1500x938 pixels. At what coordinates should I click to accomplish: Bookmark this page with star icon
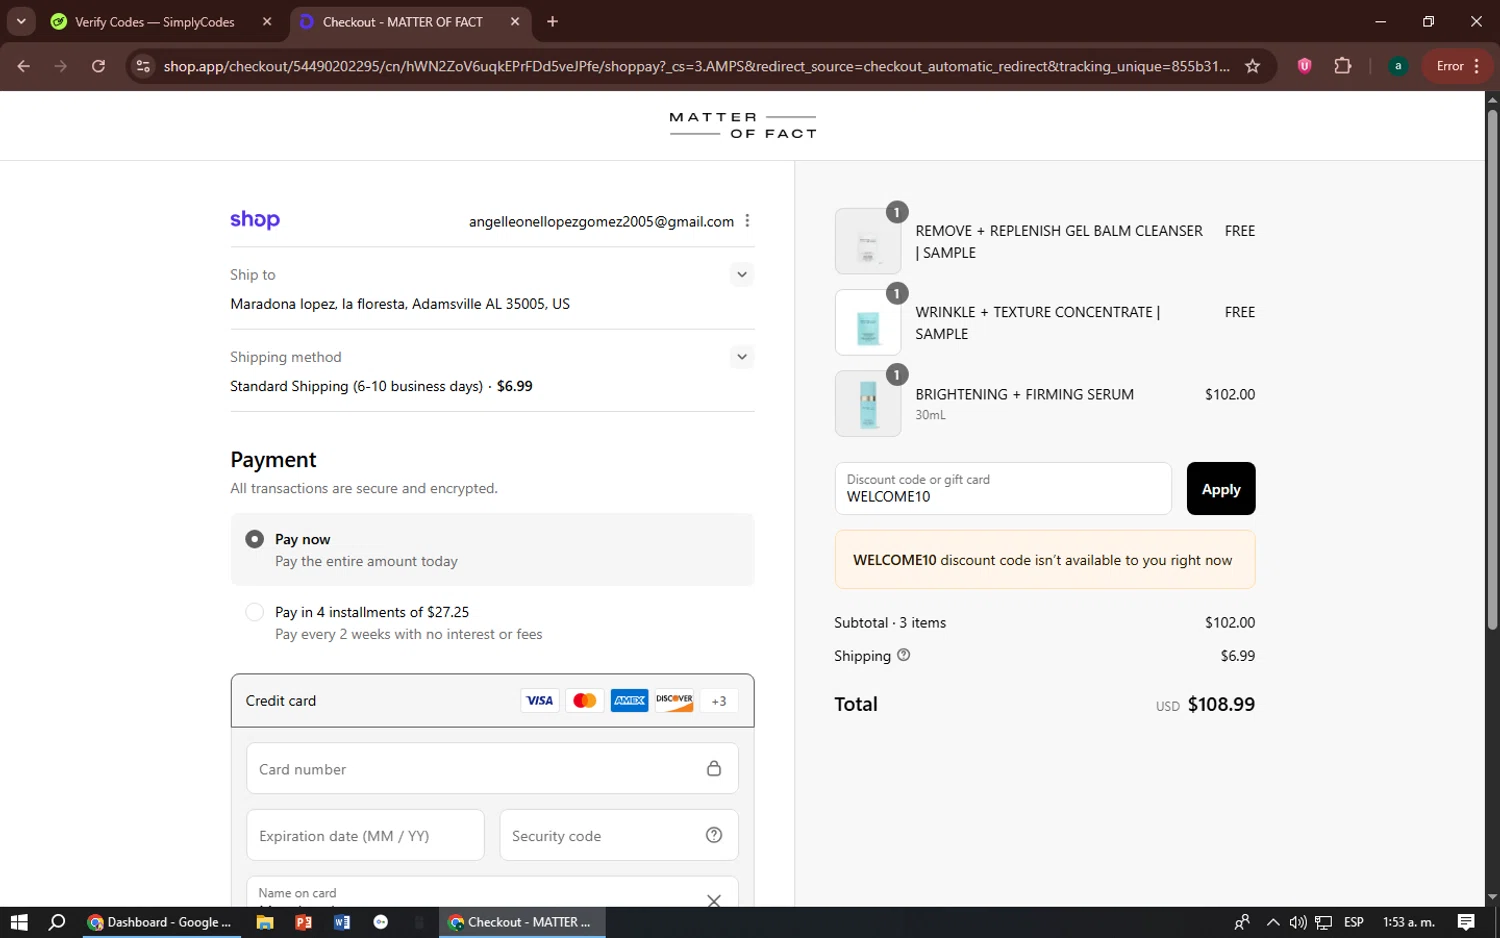click(1252, 66)
